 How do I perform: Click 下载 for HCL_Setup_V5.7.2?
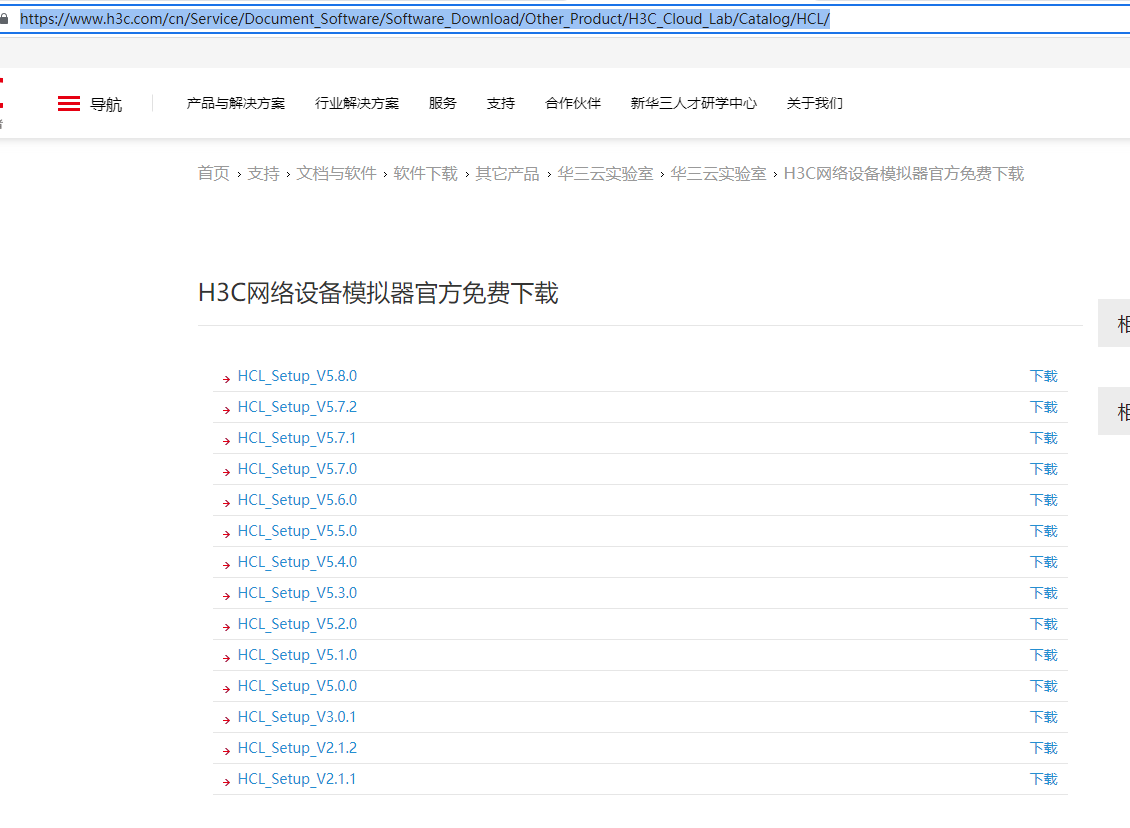(x=1044, y=407)
